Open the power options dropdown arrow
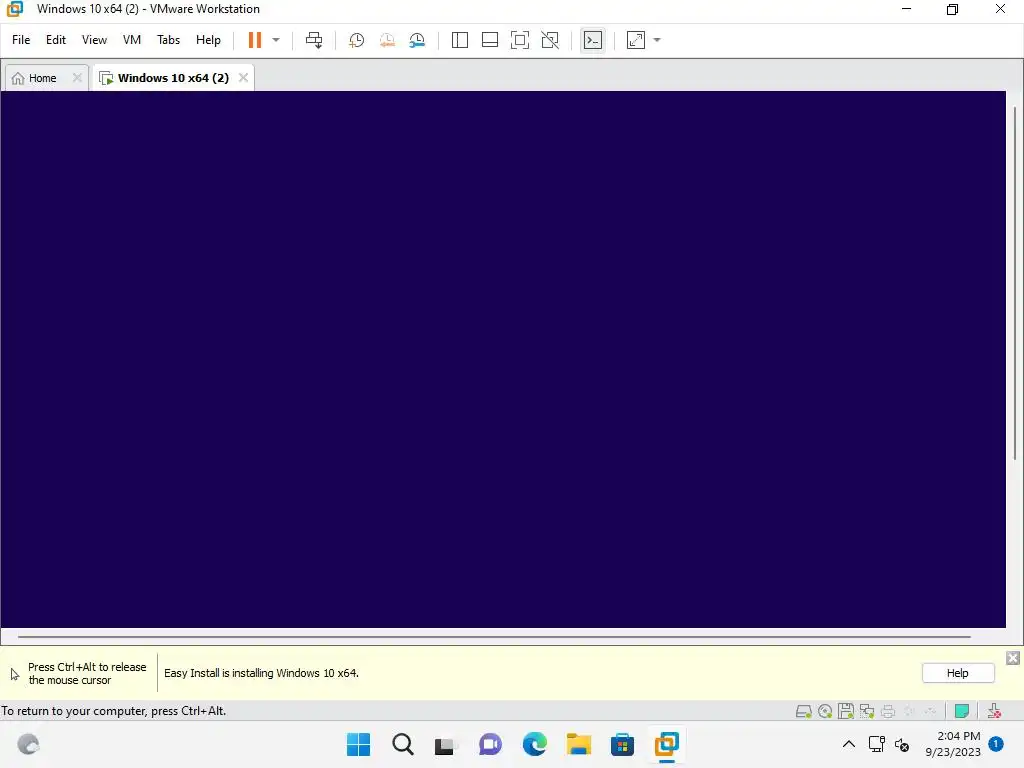This screenshot has width=1024, height=768. pos(276,40)
